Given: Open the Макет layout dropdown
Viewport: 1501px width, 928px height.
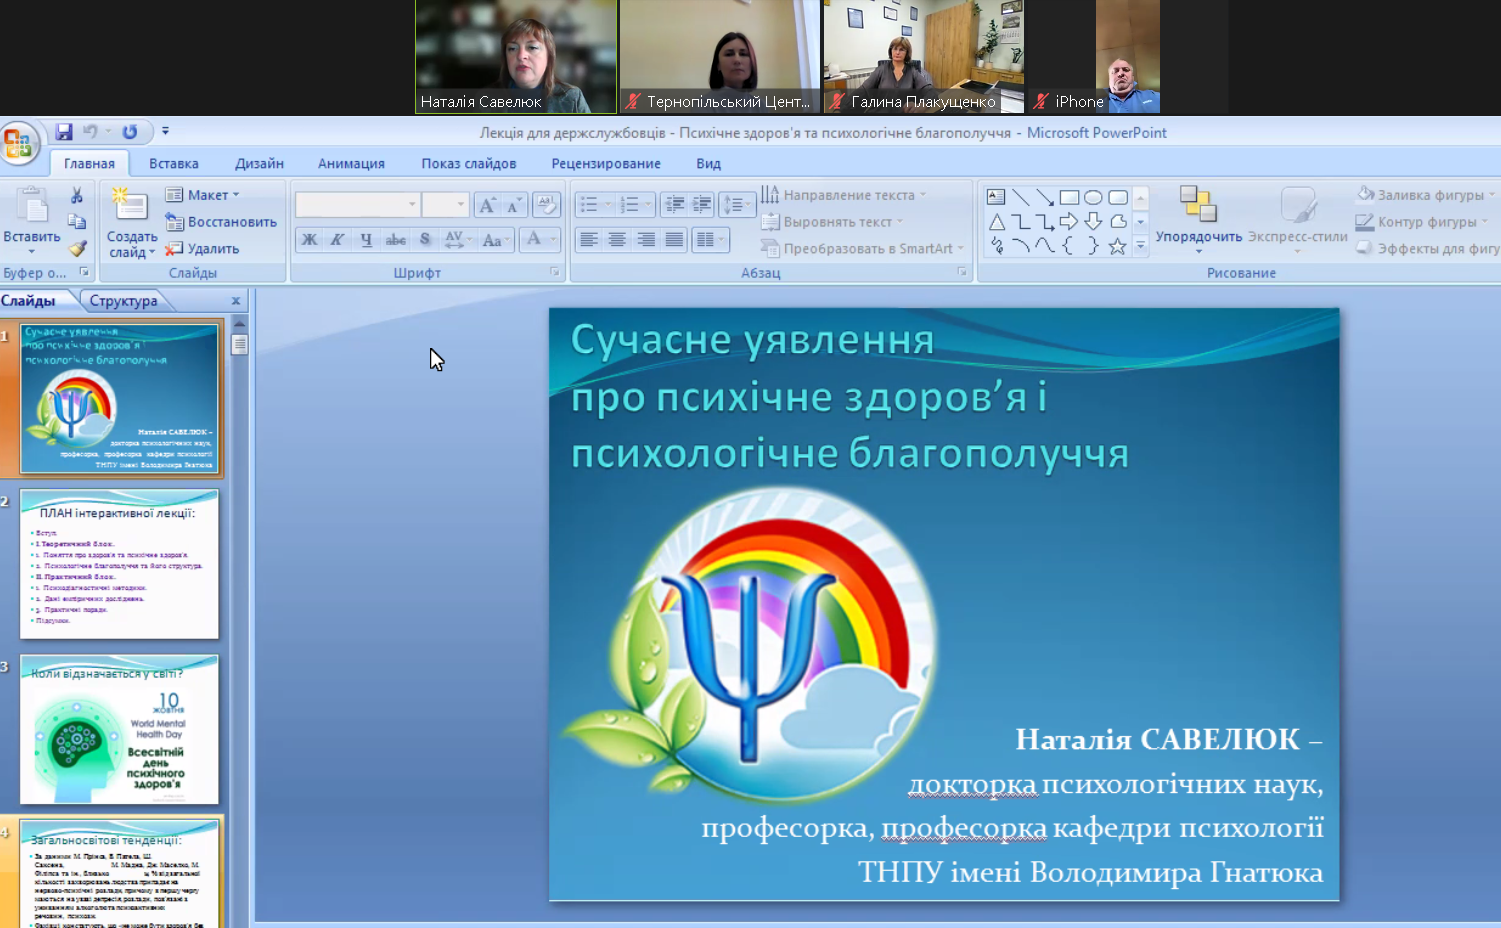Looking at the screenshot, I should point(203,195).
